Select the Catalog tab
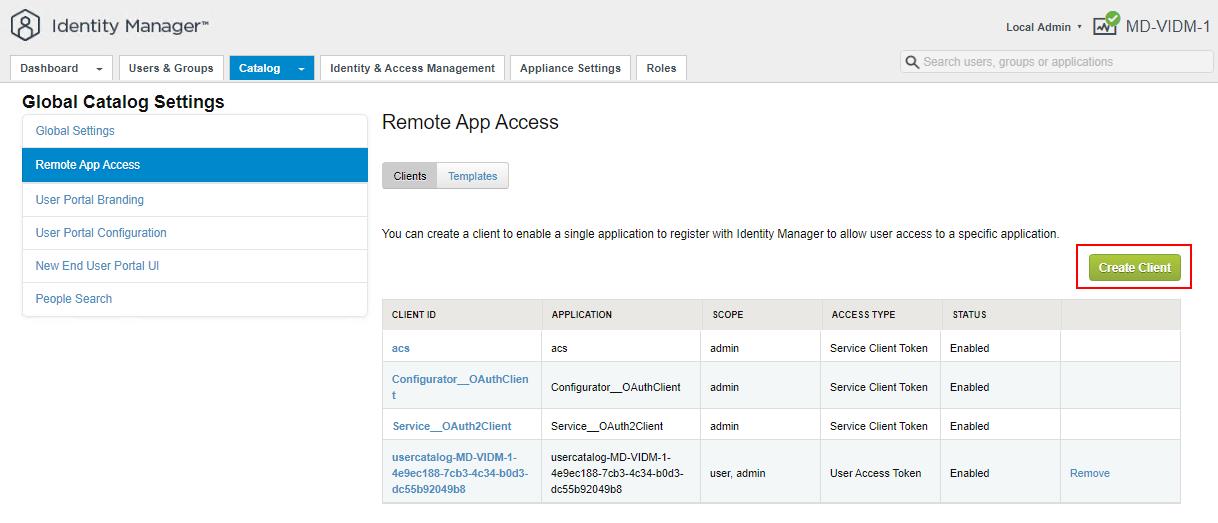Viewport: 1218px width, 523px height. pos(260,68)
